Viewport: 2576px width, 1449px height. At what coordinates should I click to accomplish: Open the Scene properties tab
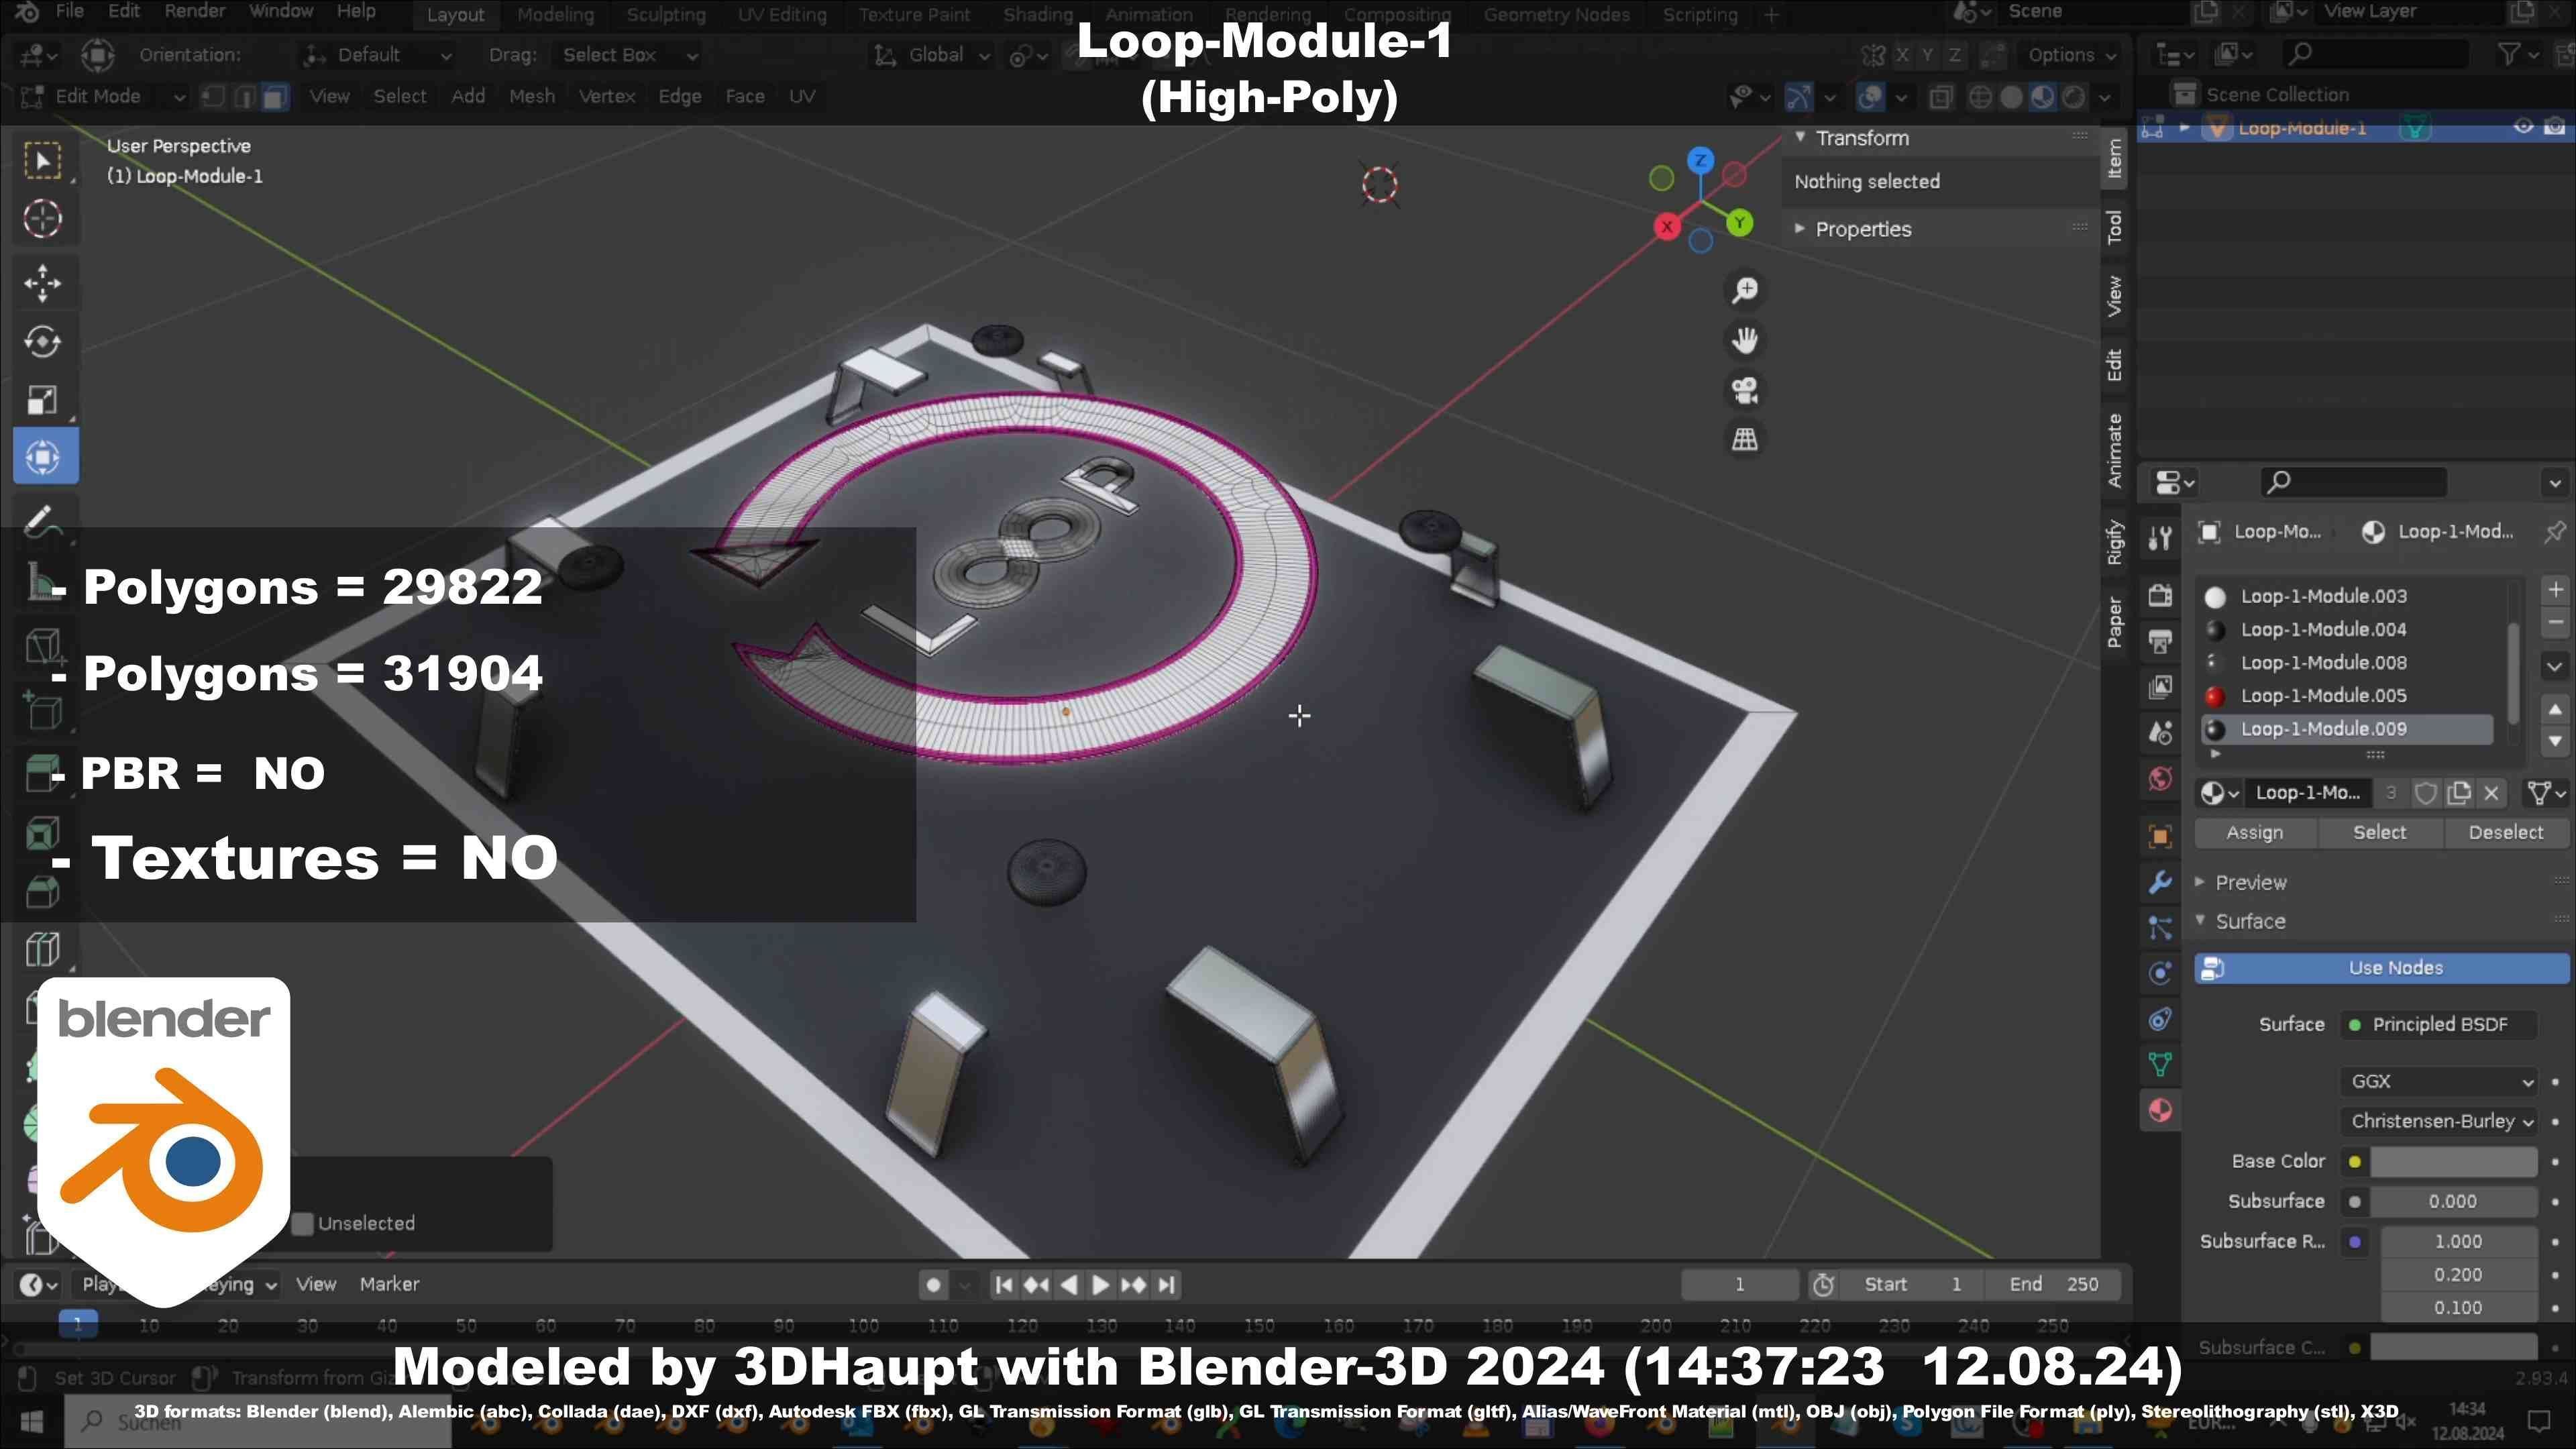point(2160,733)
